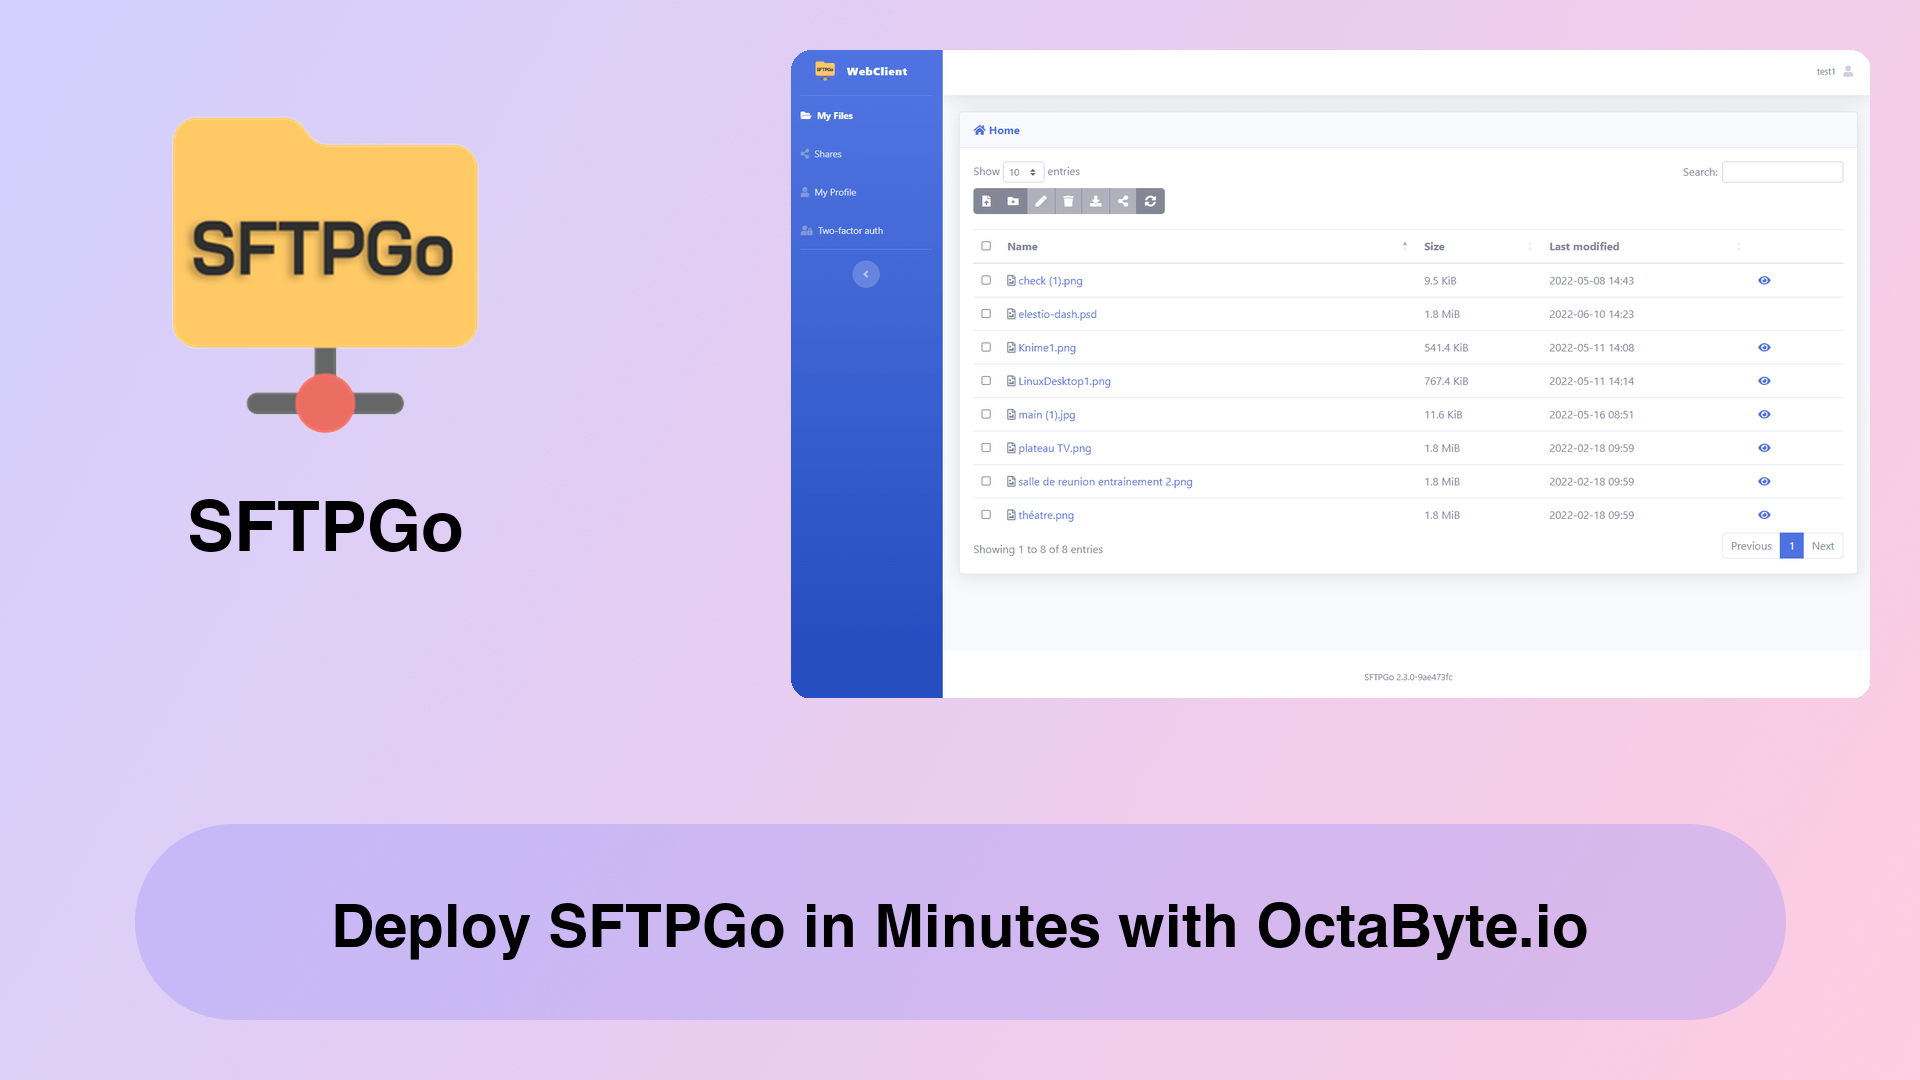Select the refresh directory icon
The height and width of the screenshot is (1080, 1920).
pyautogui.click(x=1150, y=200)
